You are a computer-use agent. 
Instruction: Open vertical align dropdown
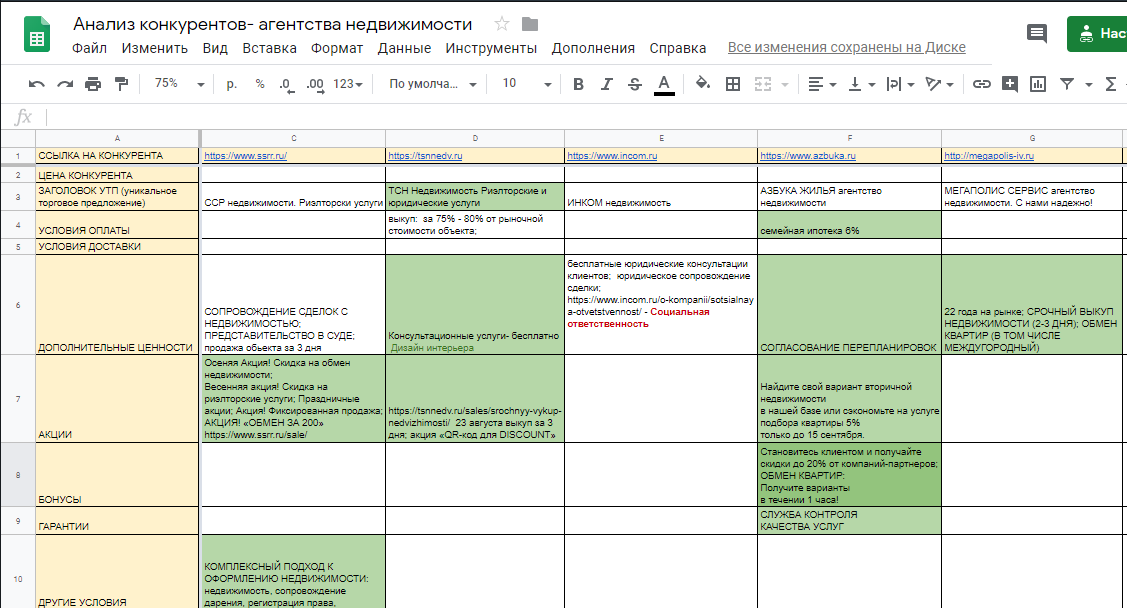point(861,84)
